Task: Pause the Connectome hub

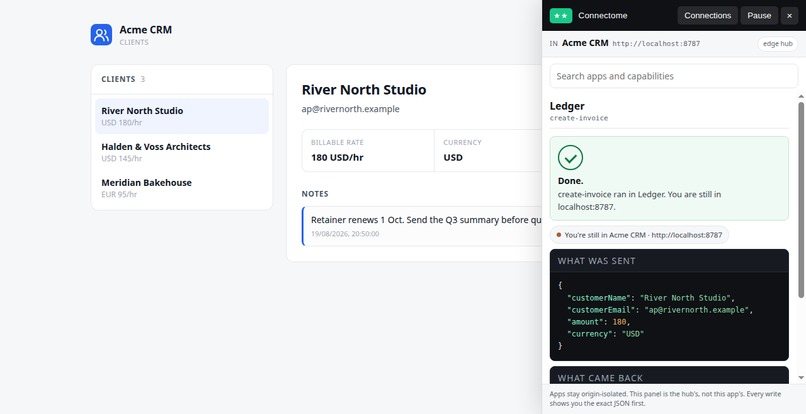Action: coord(759,15)
